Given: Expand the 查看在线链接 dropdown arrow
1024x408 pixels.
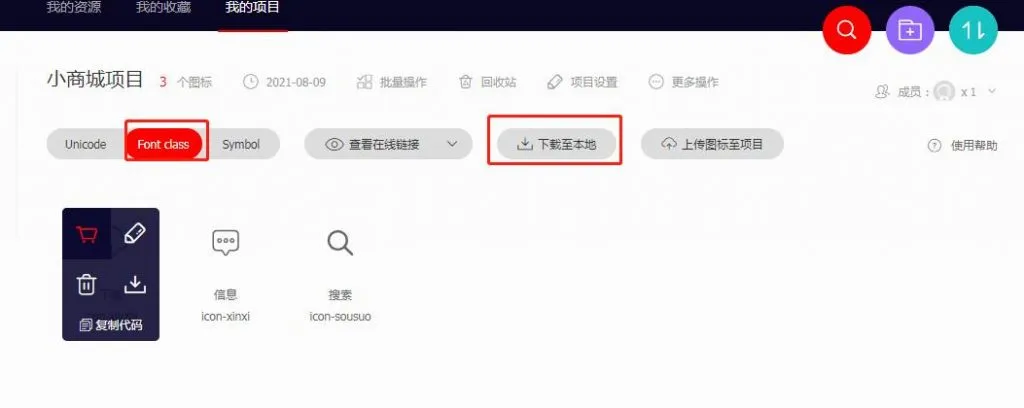Looking at the screenshot, I should tap(452, 144).
